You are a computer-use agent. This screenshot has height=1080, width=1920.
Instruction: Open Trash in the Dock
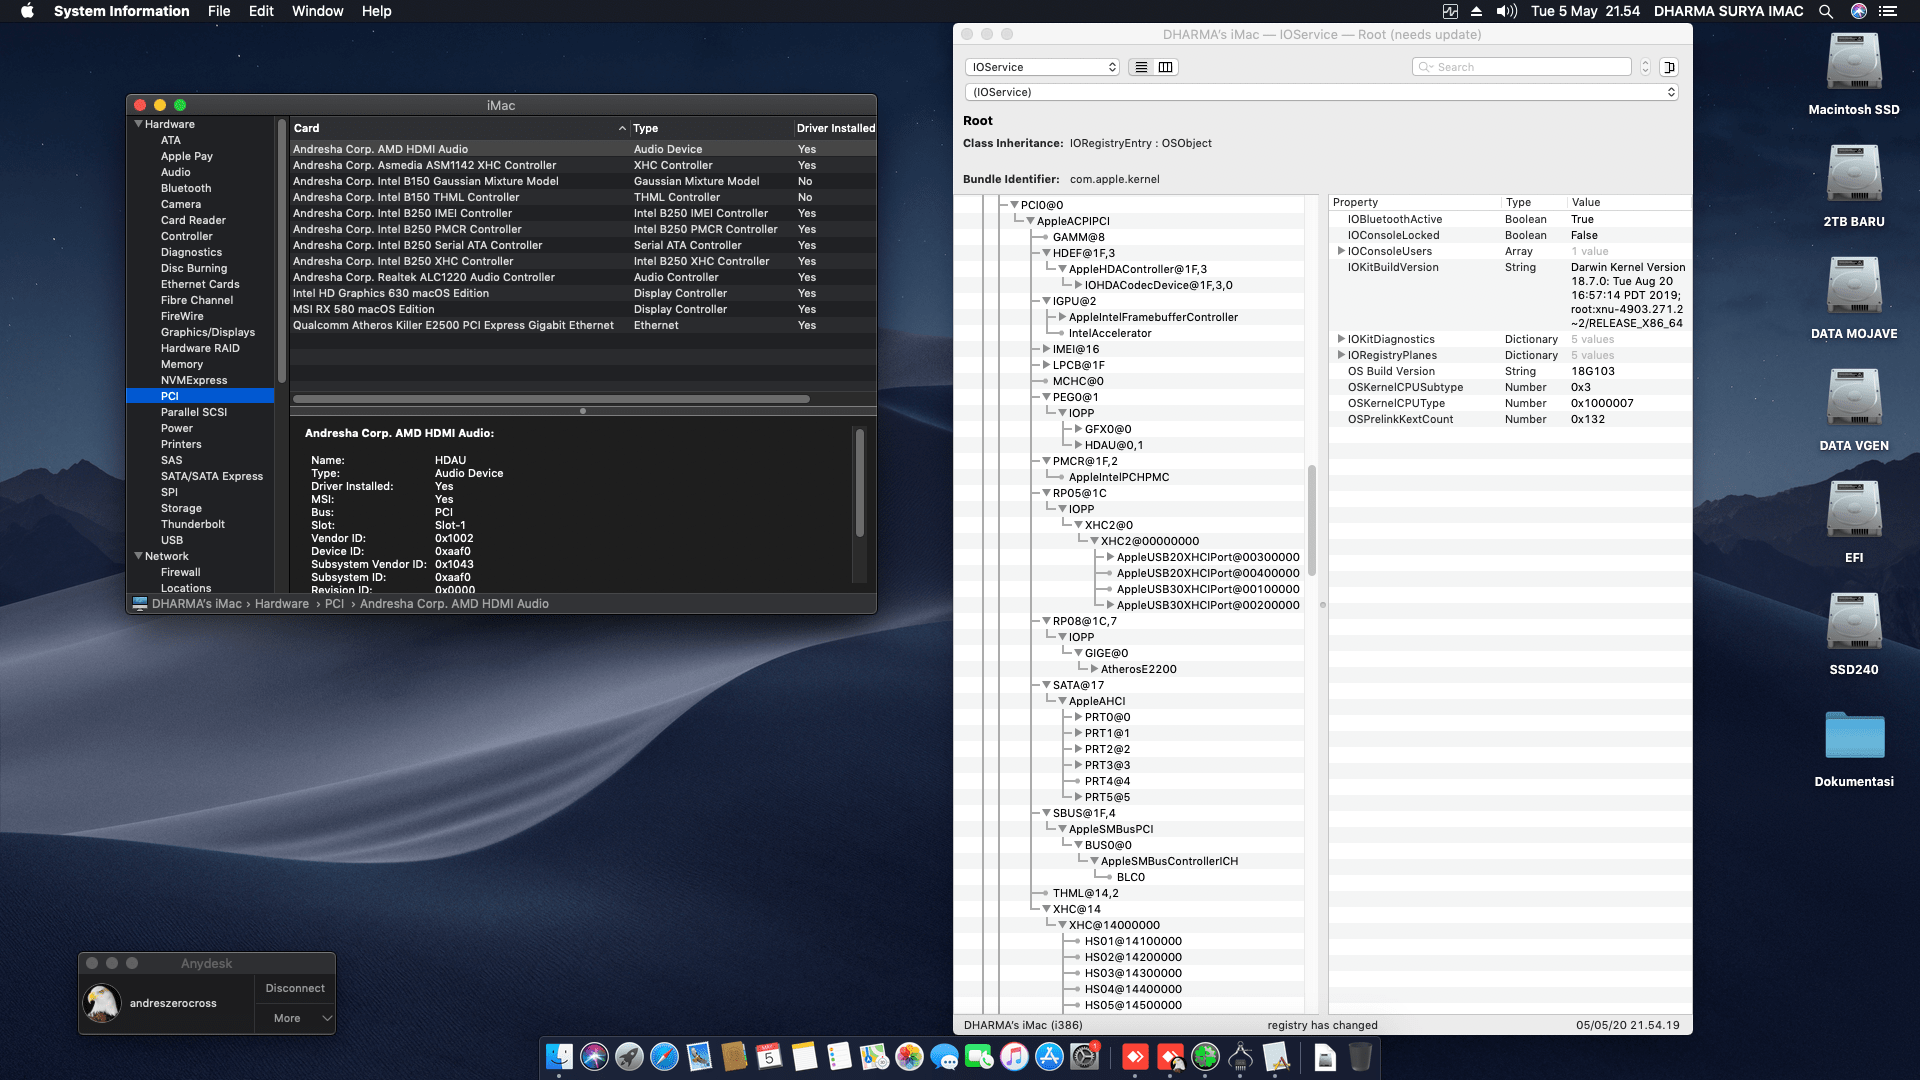coord(1360,1056)
